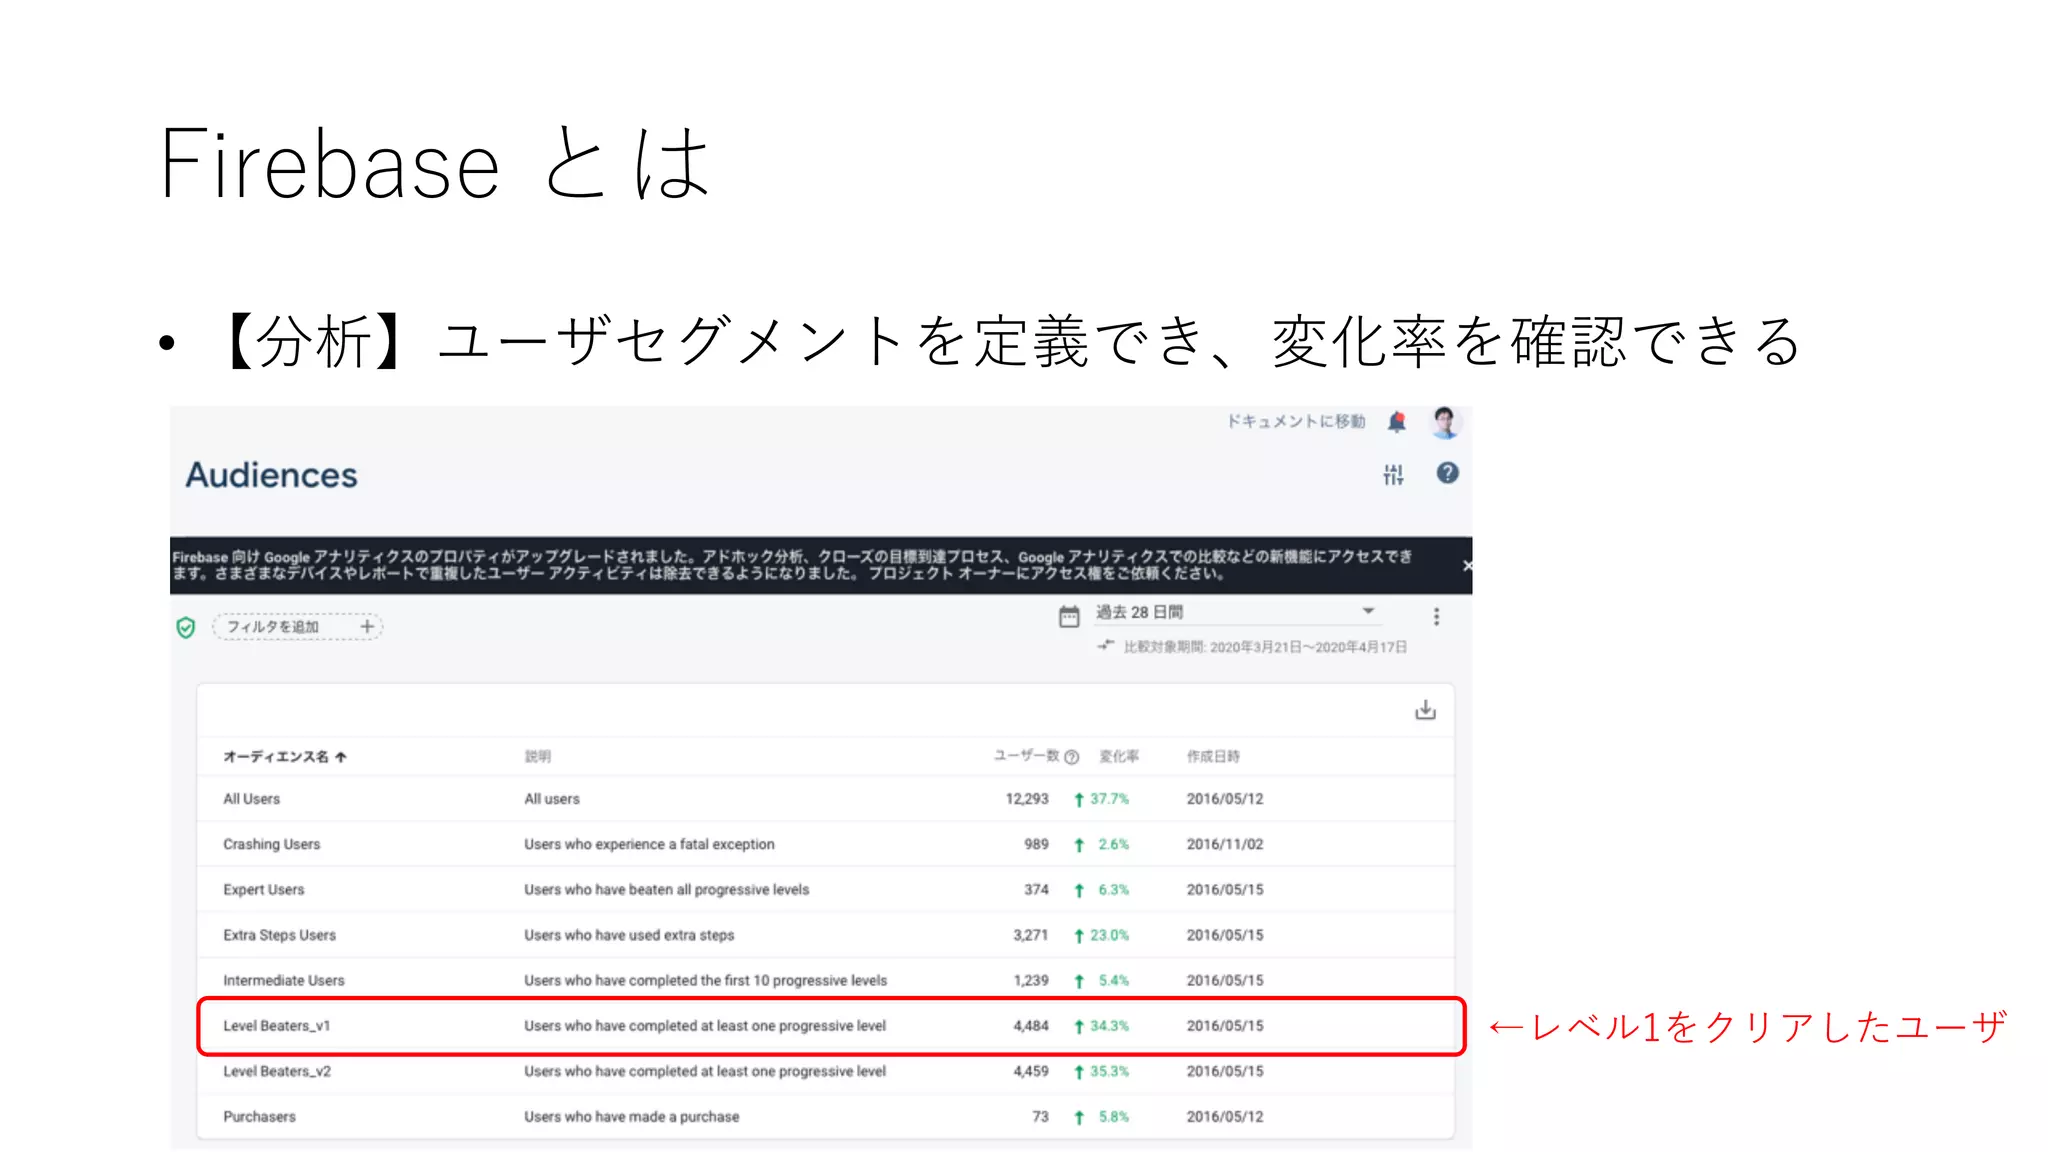The width and height of the screenshot is (2048, 1152).
Task: Click the 説明 column header
Action: point(538,756)
